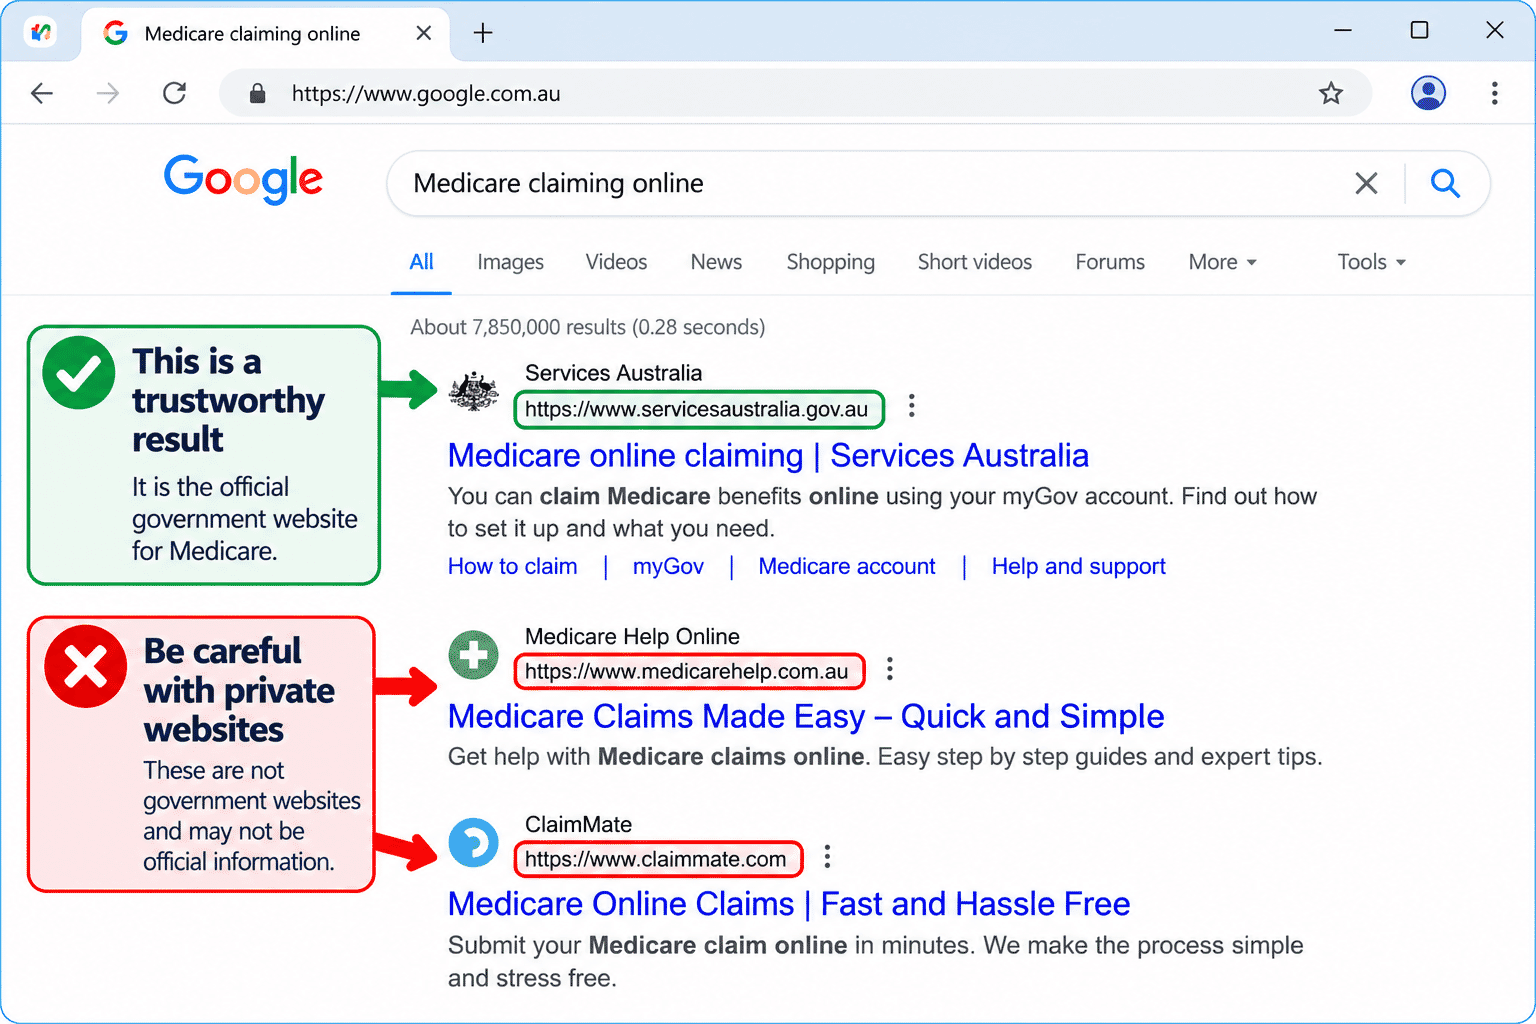Click the claimmate.com URL
This screenshot has height=1024, width=1536.
pos(656,859)
